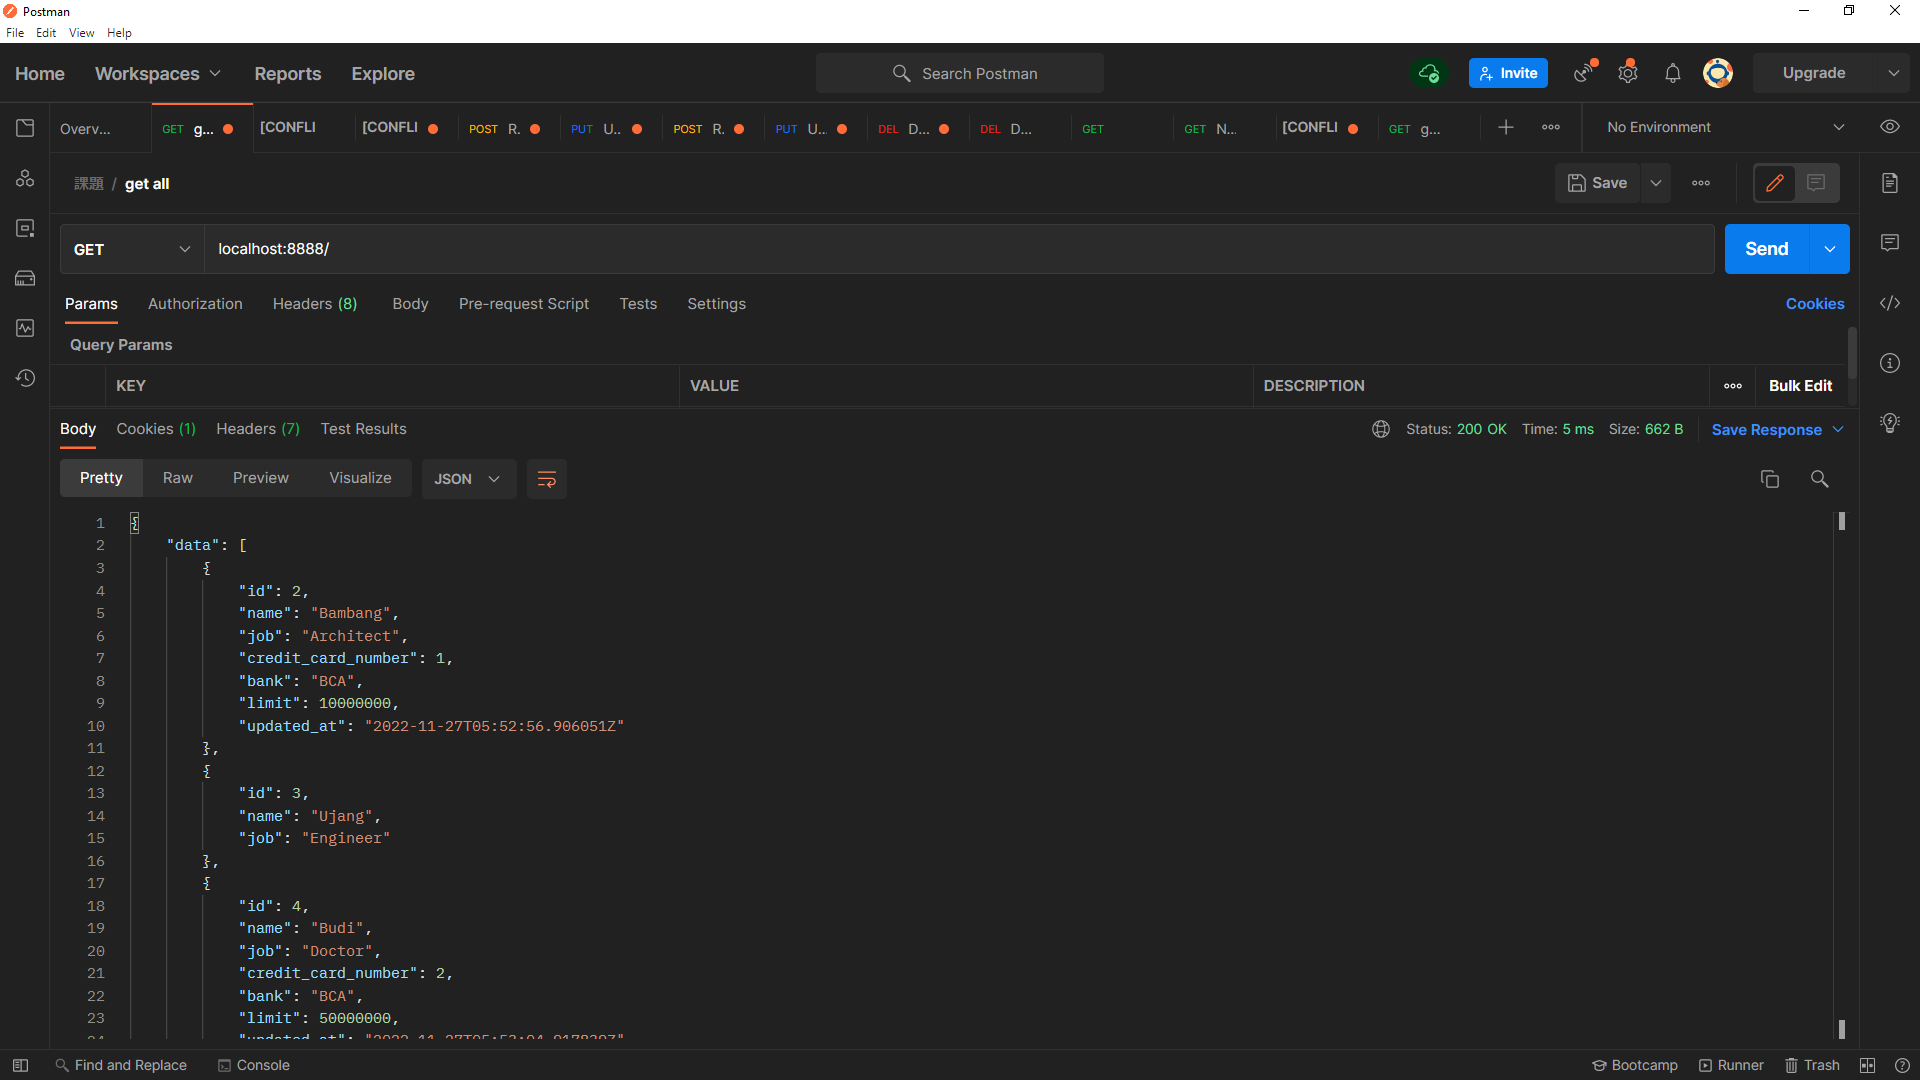Open the Pre-request Script tab

pyautogui.click(x=524, y=304)
